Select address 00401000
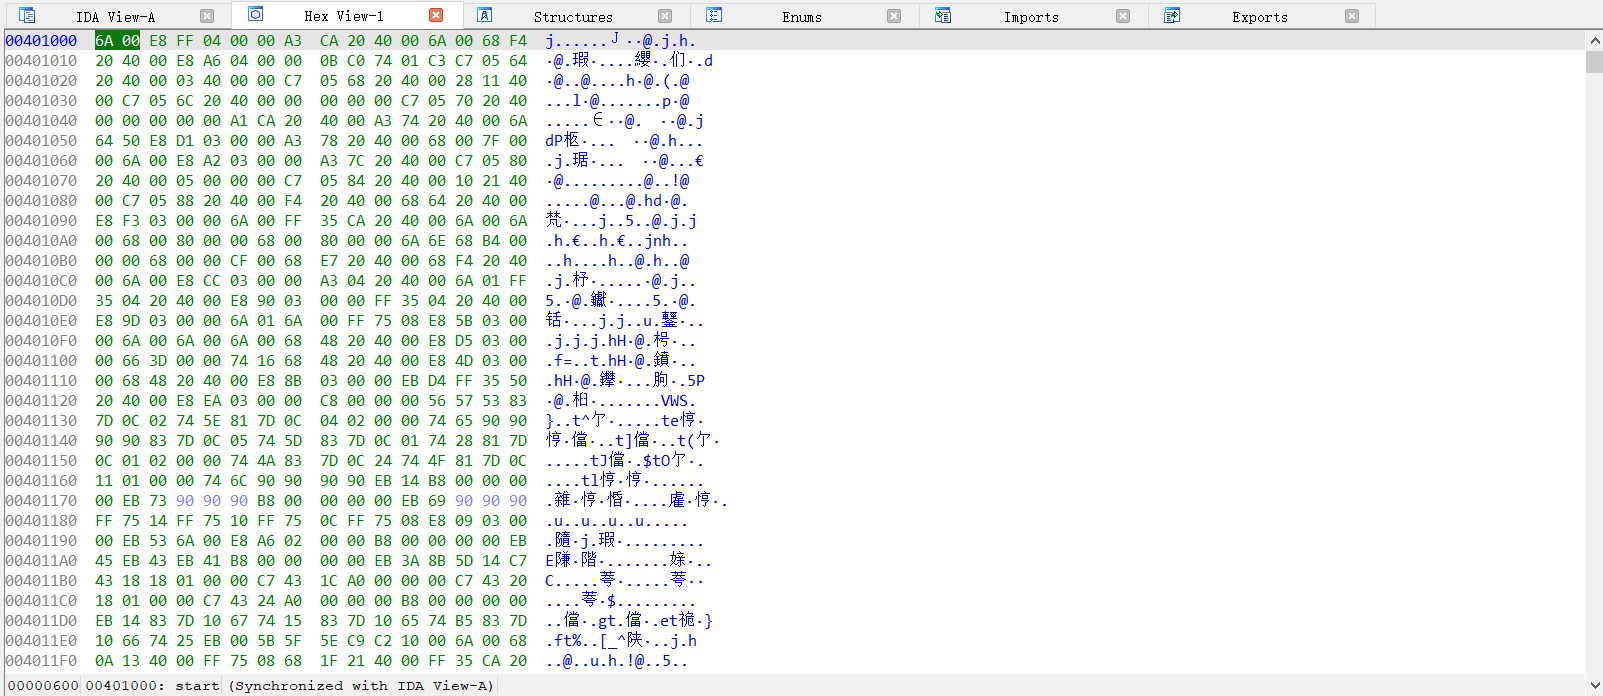The height and width of the screenshot is (696, 1603). 41,41
